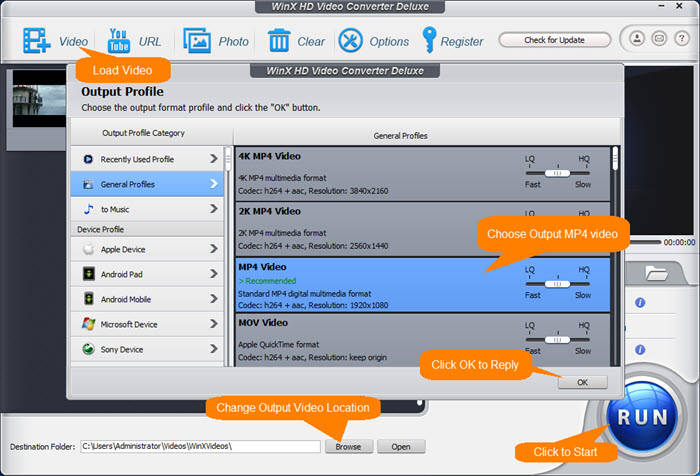Screen dimensions: 700x476
Task: Click the Register key icon
Action: pyautogui.click(x=429, y=40)
